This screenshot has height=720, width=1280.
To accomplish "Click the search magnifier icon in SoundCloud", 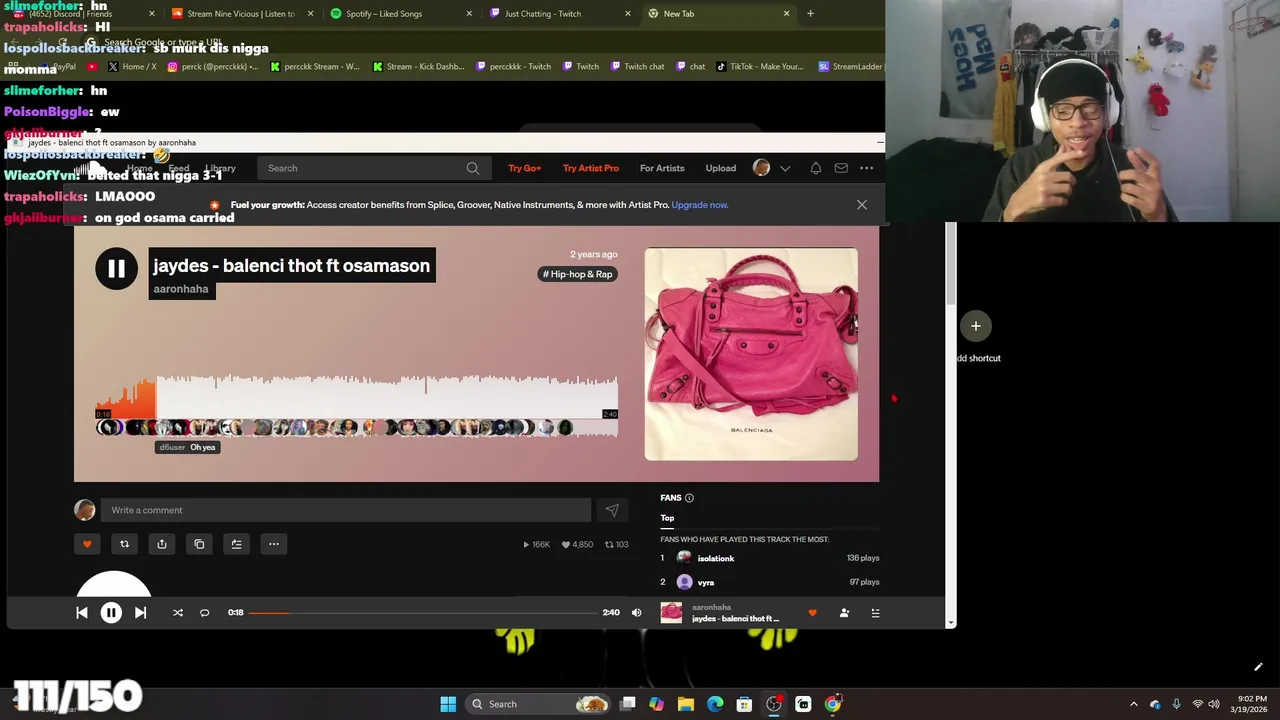I will (x=473, y=168).
